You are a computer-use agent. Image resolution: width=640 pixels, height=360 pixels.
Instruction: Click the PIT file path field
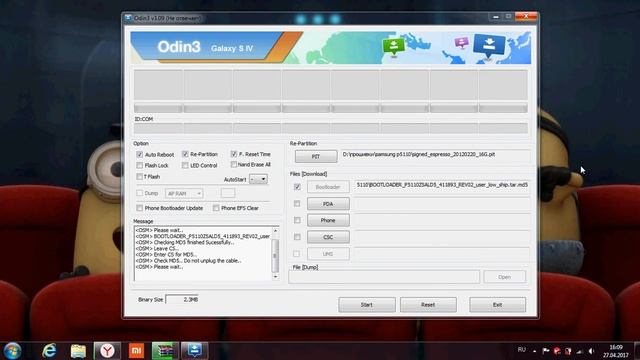pyautogui.click(x=436, y=156)
